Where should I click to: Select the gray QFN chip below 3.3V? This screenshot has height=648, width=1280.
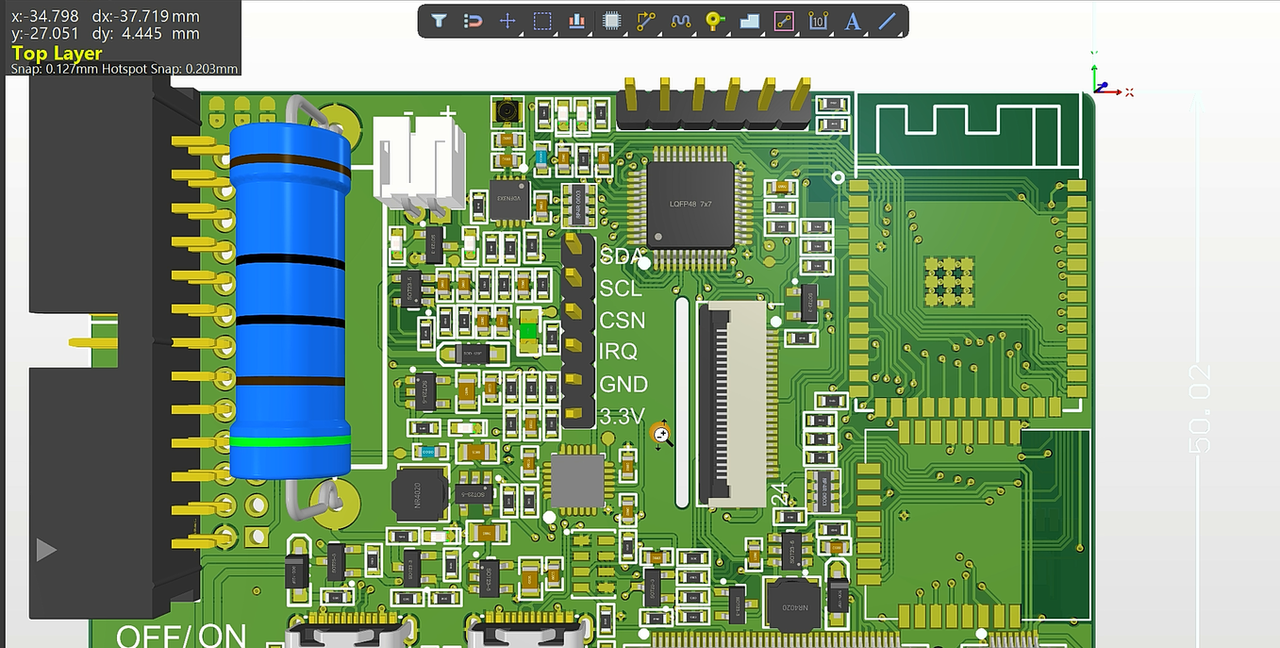[578, 481]
